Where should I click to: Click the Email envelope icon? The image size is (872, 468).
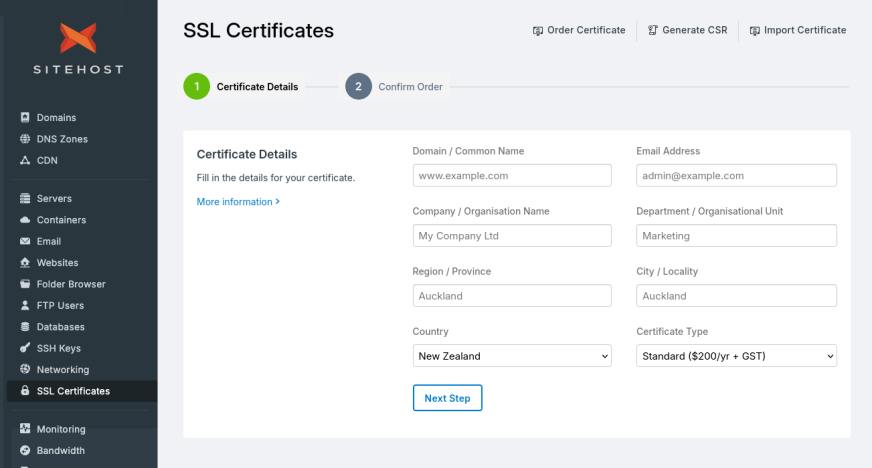pyautogui.click(x=25, y=242)
